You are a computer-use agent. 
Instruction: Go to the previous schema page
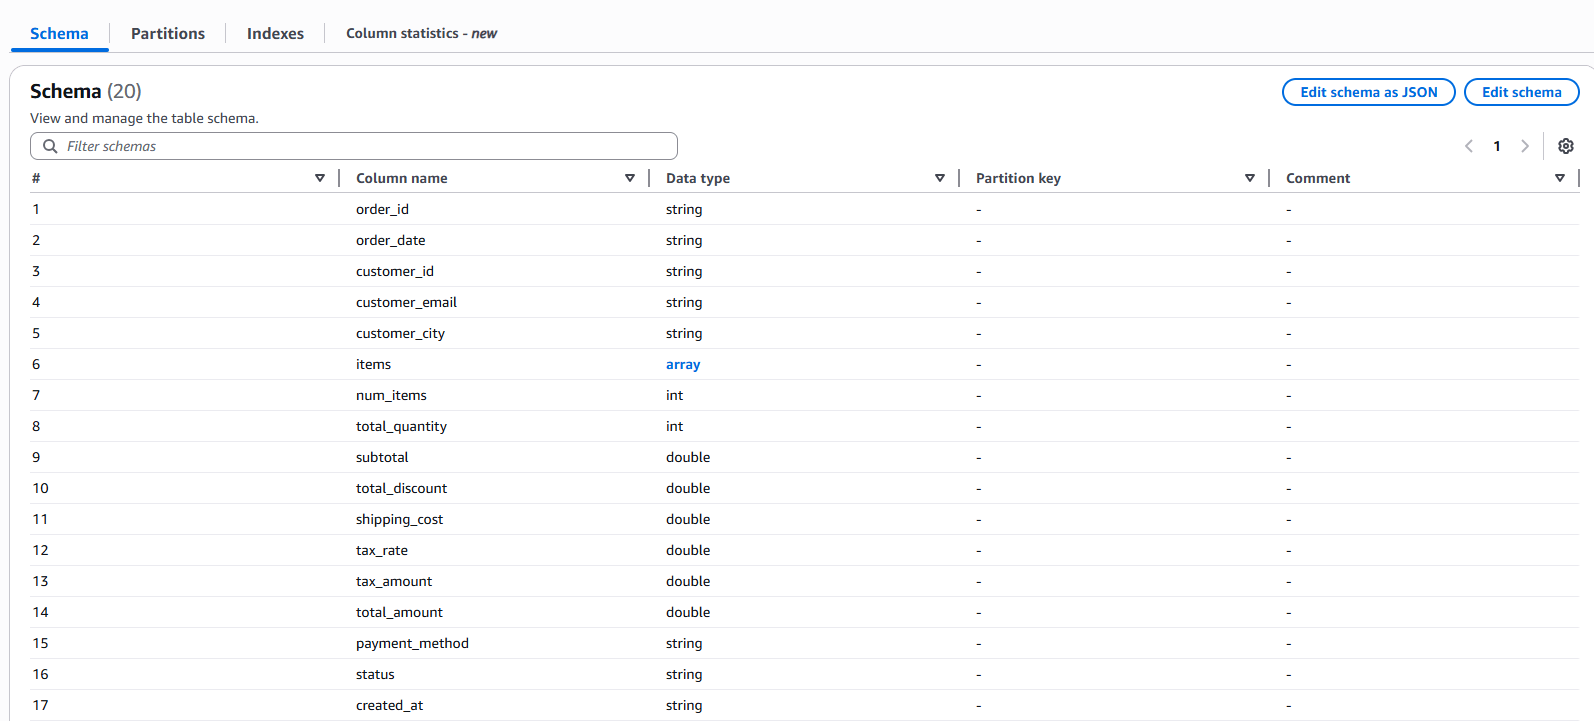tap(1469, 146)
